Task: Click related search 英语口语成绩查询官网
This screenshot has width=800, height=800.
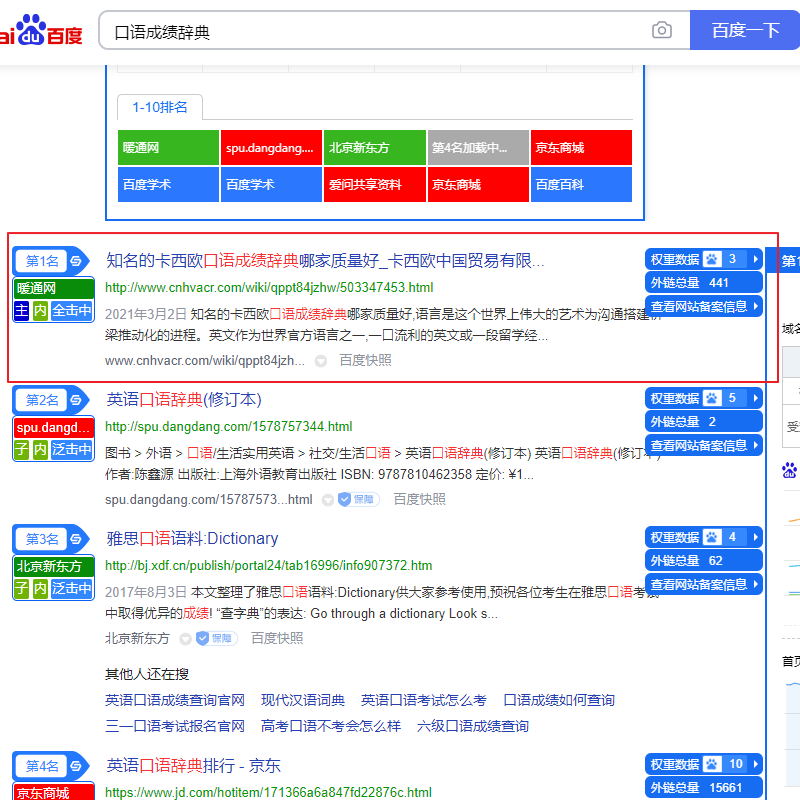Action: click(x=175, y=700)
